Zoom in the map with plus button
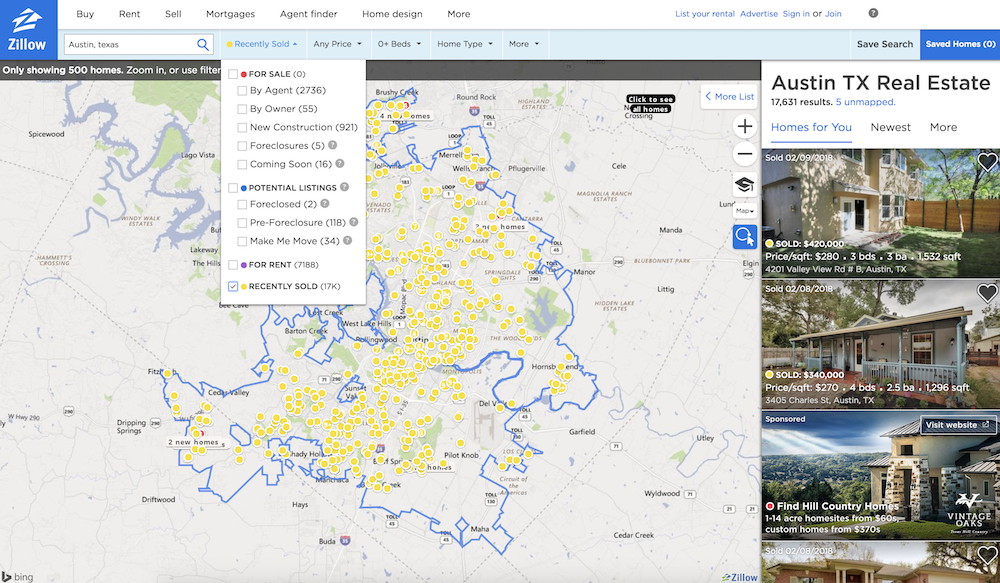This screenshot has height=583, width=1000. tap(744, 126)
